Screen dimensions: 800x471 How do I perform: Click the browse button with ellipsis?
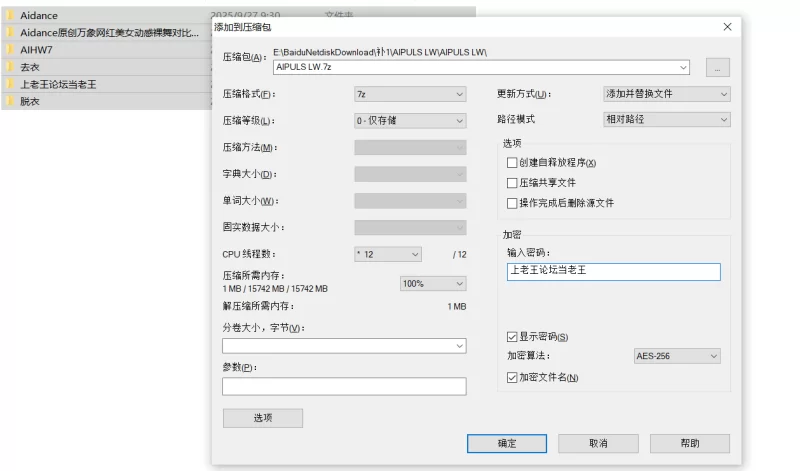(x=717, y=68)
